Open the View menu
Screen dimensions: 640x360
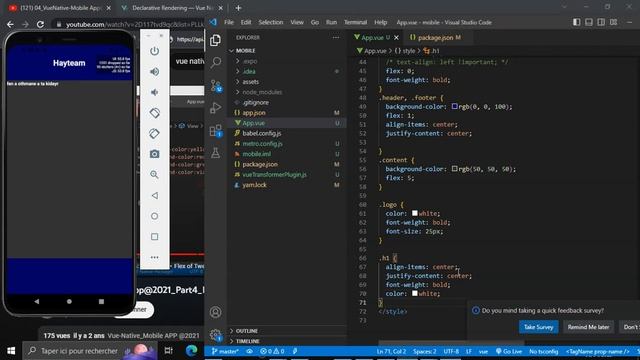[297, 22]
